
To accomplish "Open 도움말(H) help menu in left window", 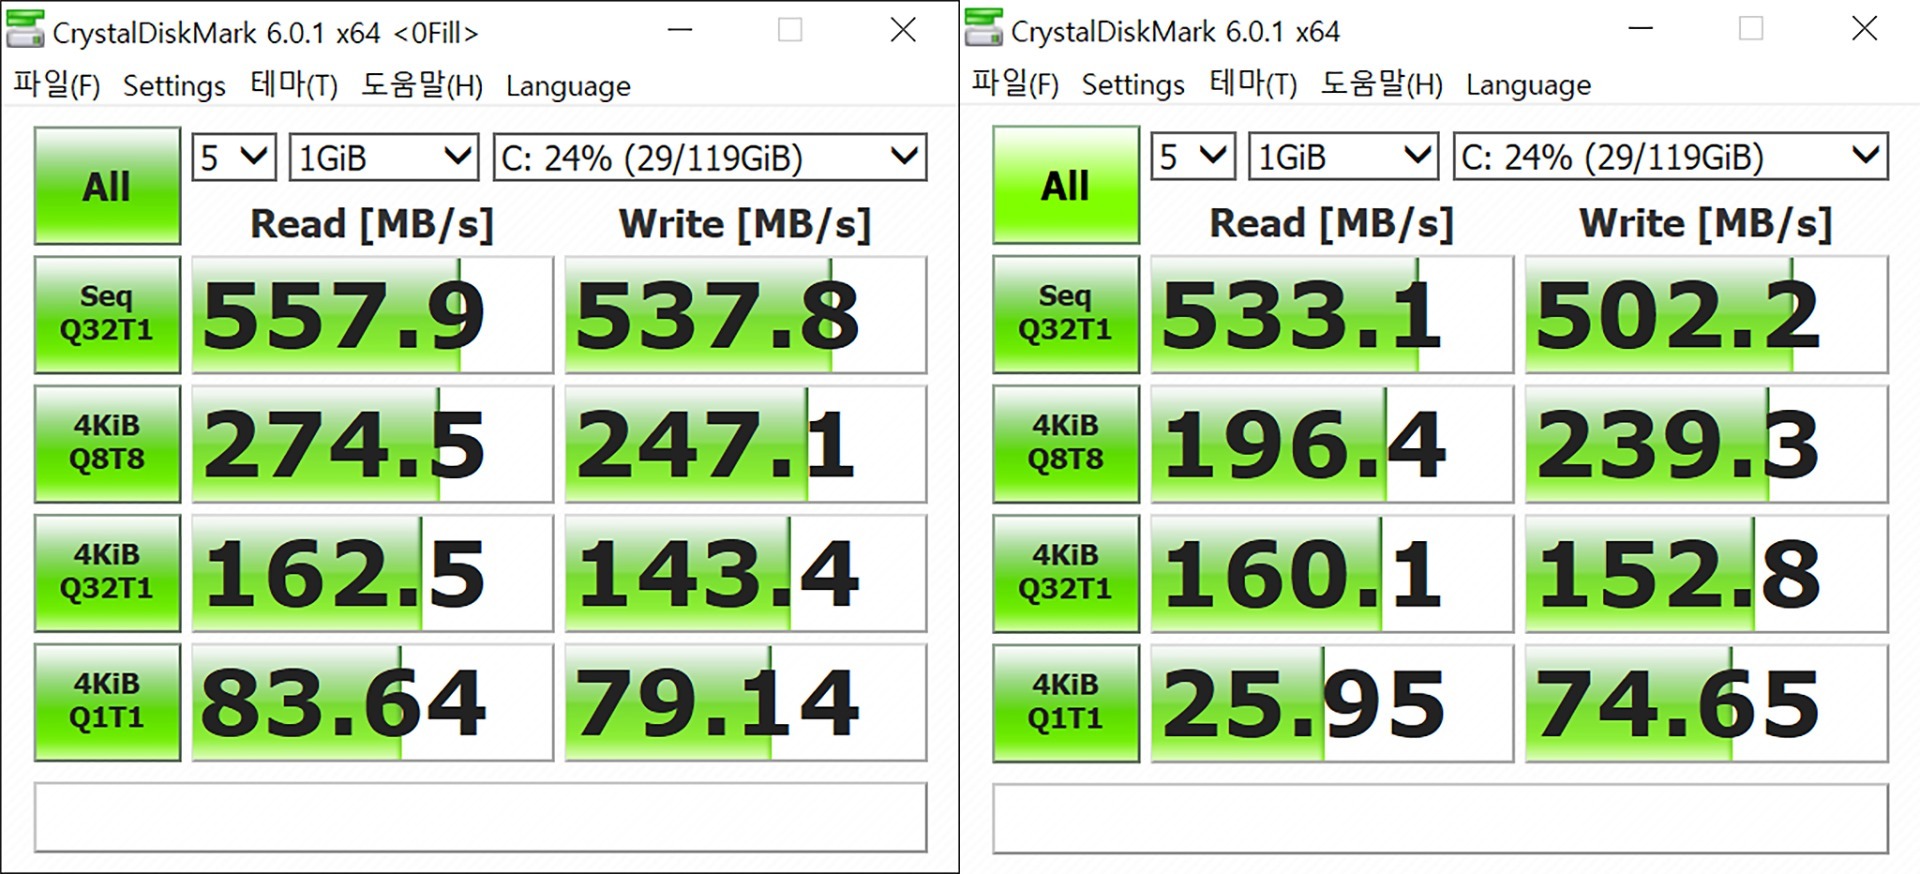I will 421,85.
